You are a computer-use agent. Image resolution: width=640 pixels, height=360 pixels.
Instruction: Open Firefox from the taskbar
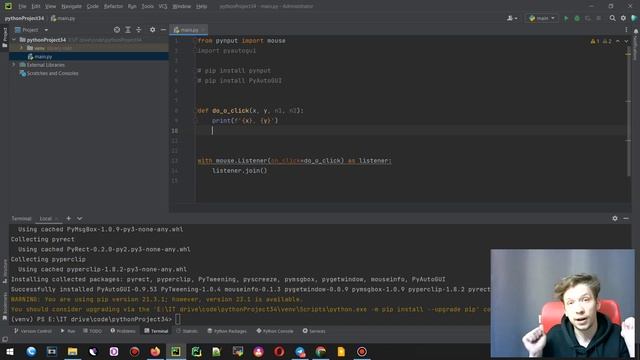click(155, 351)
